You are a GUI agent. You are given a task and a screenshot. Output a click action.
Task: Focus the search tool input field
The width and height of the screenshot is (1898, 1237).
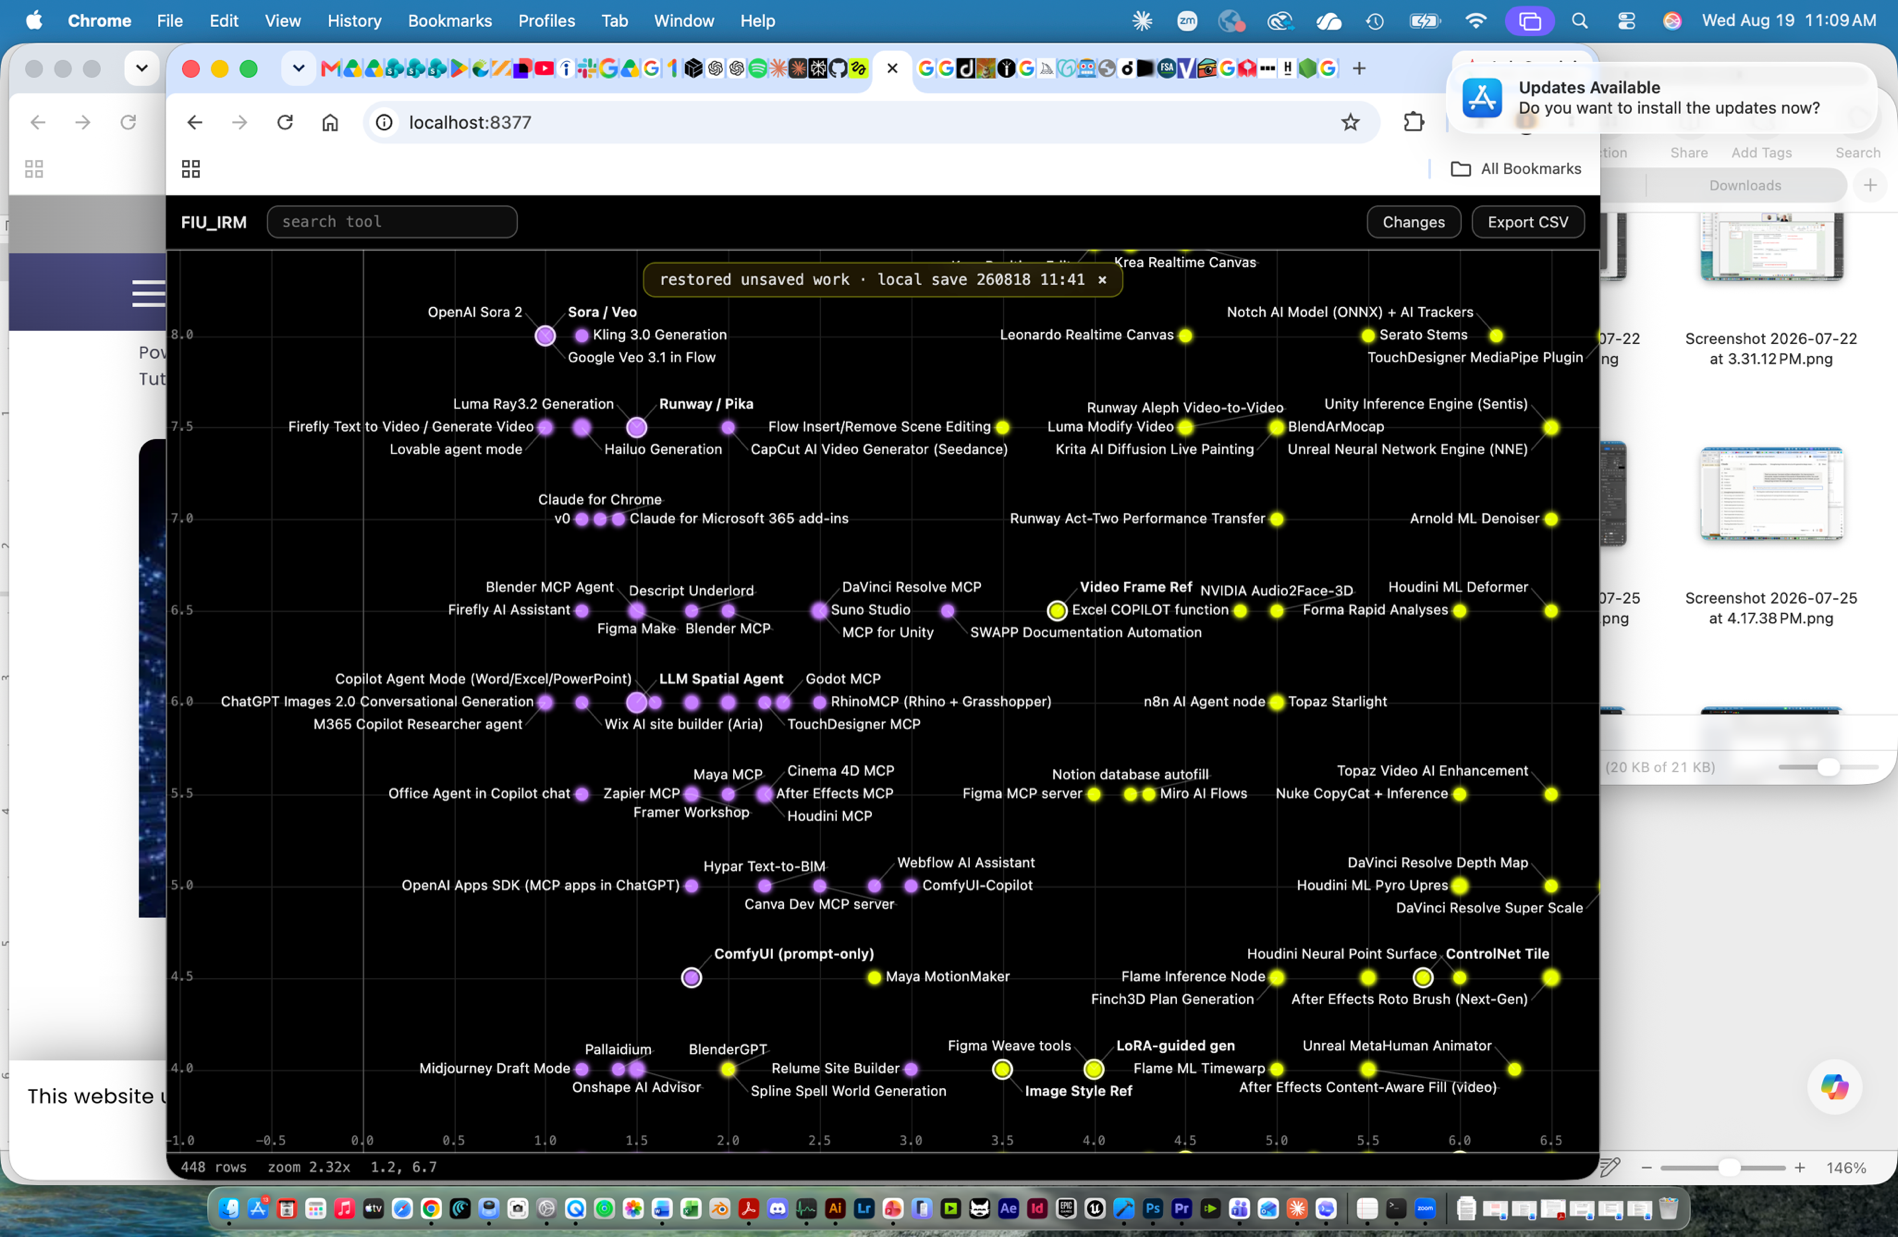click(392, 222)
